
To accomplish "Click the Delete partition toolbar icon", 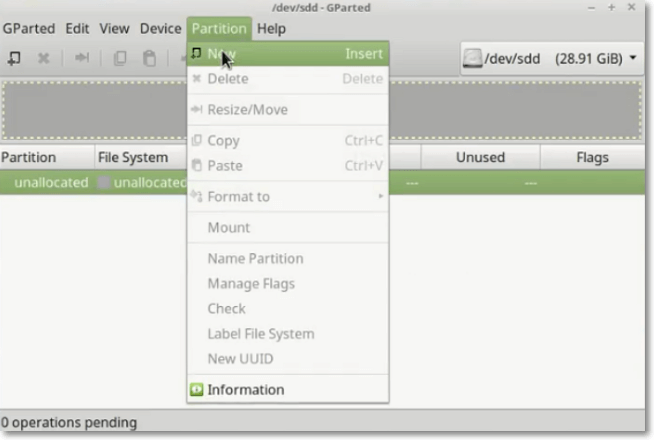I will pyautogui.click(x=43, y=58).
